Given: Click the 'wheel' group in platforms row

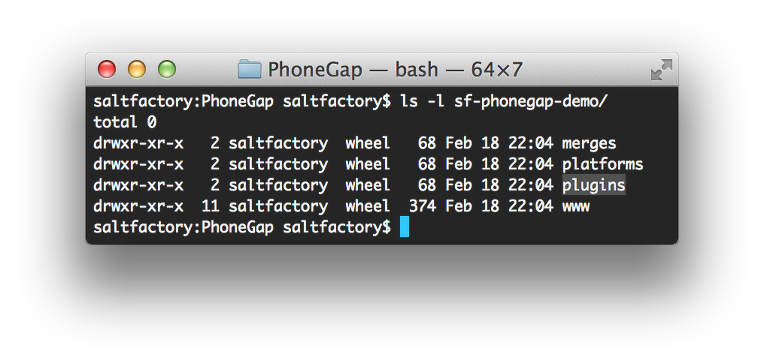Looking at the screenshot, I should tap(368, 164).
